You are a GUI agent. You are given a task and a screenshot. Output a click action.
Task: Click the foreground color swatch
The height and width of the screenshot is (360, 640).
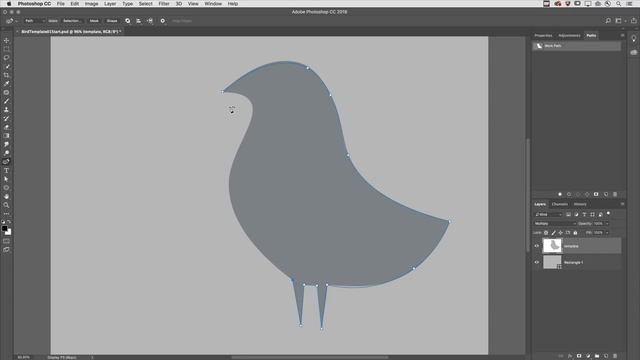(x=4, y=229)
